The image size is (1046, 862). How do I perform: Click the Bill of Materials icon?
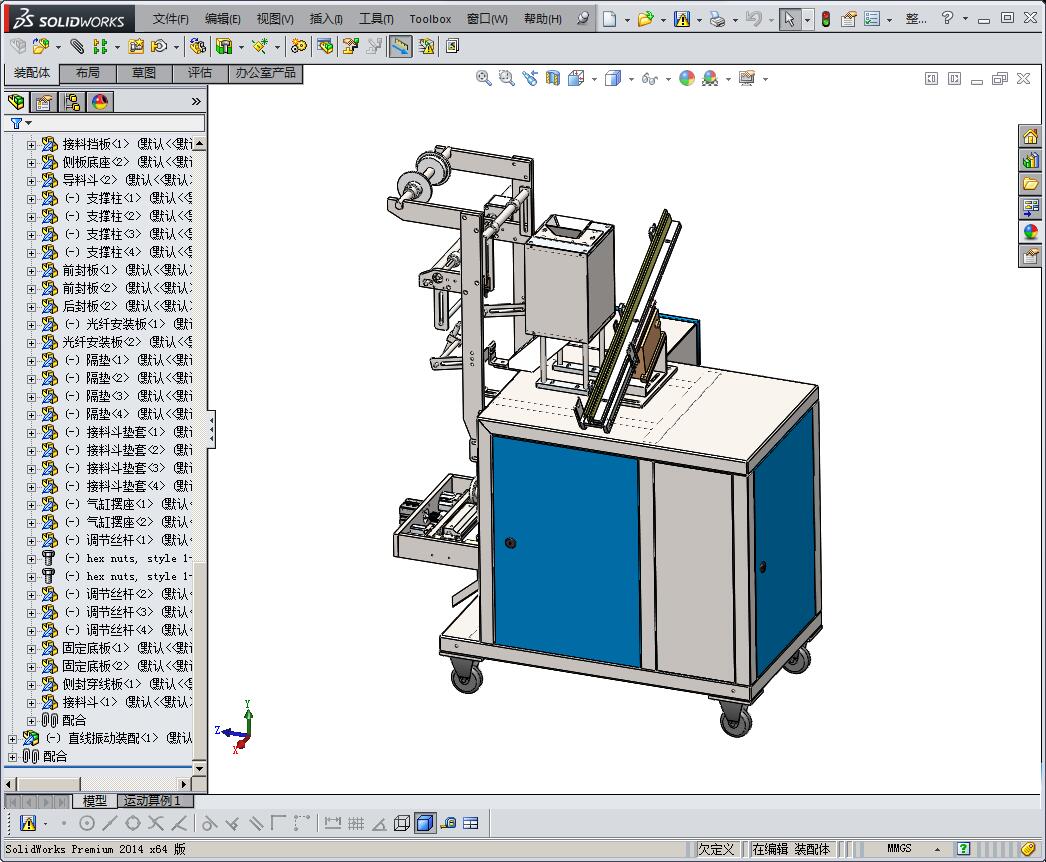pos(326,46)
